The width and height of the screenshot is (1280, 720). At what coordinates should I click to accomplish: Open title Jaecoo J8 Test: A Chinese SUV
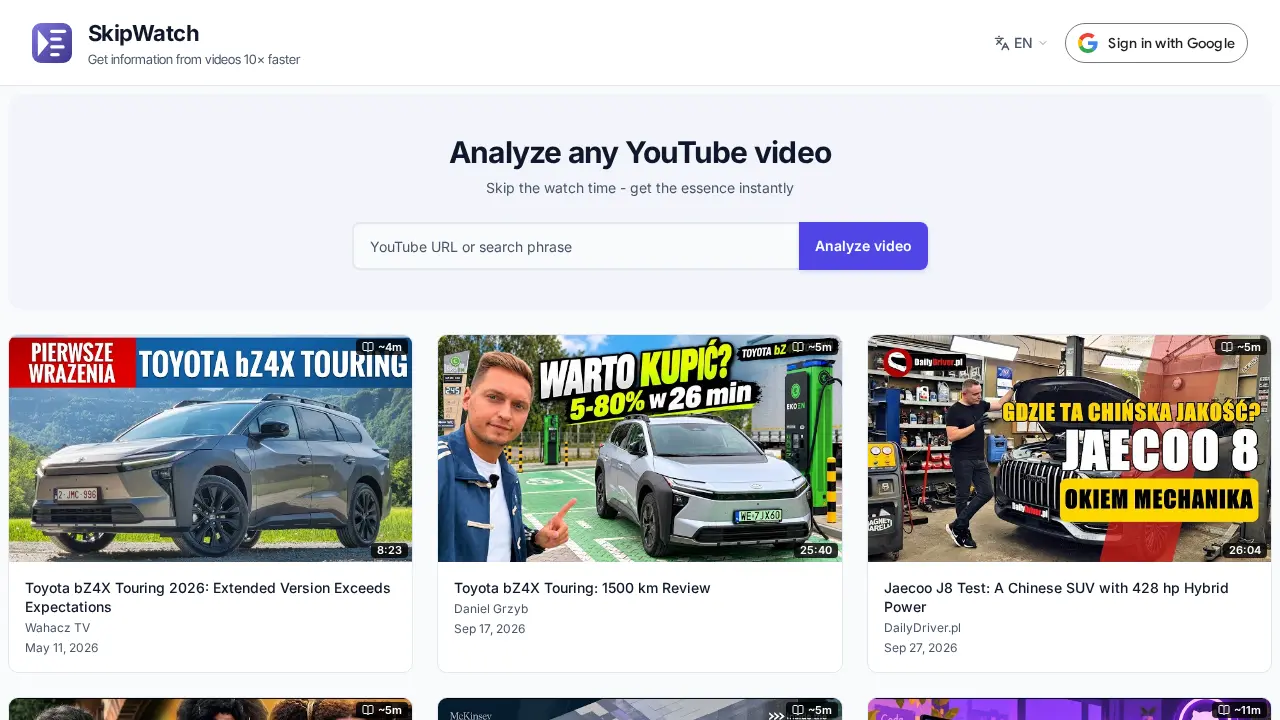(x=1056, y=597)
